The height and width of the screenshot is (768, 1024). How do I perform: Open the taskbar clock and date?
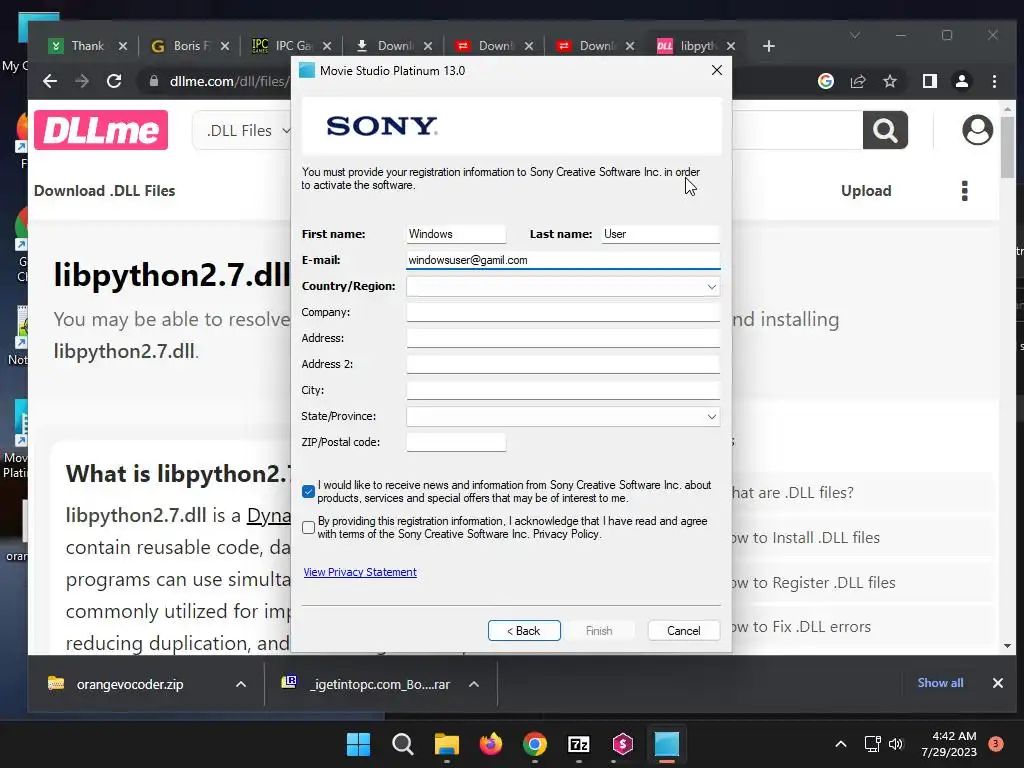click(x=949, y=744)
